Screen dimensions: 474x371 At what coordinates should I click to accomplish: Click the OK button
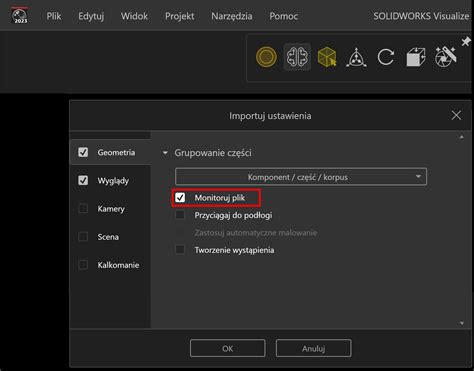click(x=228, y=348)
